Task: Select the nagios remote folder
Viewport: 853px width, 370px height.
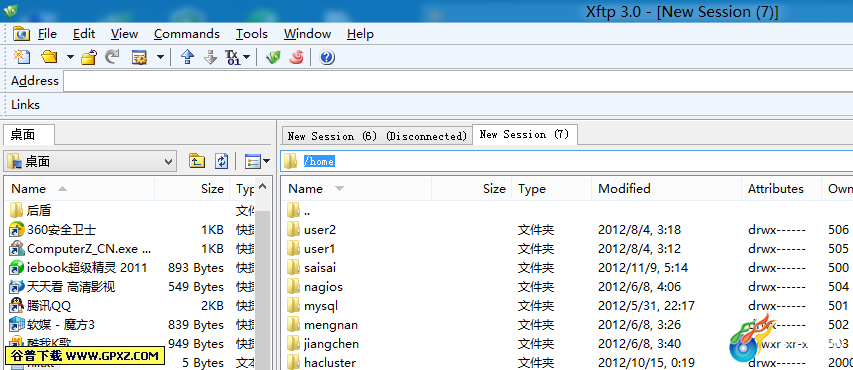Action: tap(323, 287)
